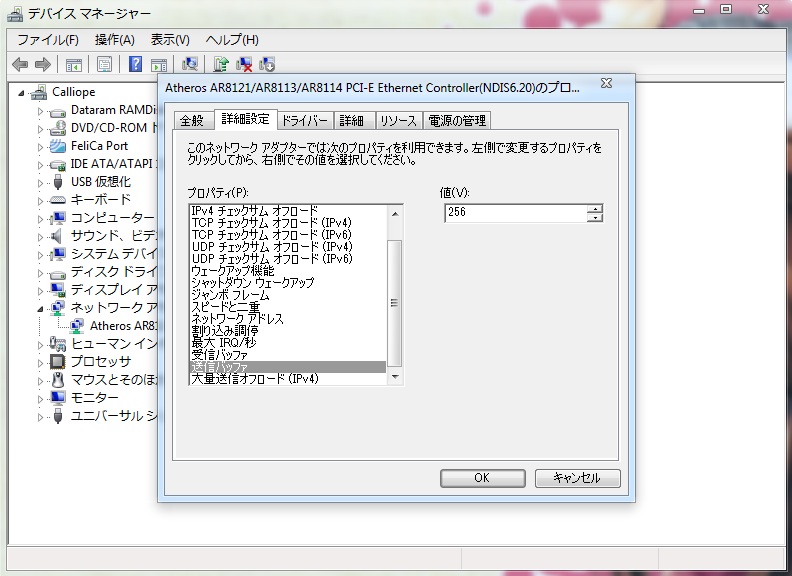Click the キャンセル button

pyautogui.click(x=577, y=478)
